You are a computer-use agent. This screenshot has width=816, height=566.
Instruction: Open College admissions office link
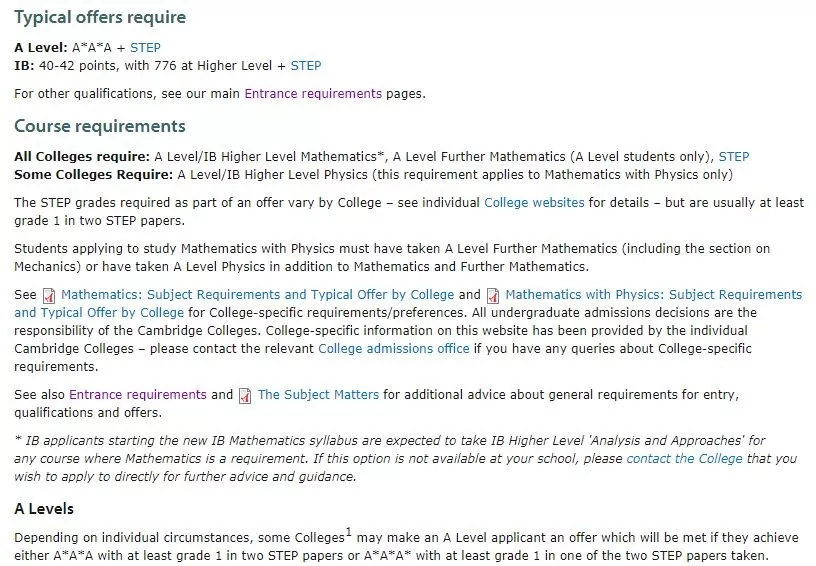393,349
